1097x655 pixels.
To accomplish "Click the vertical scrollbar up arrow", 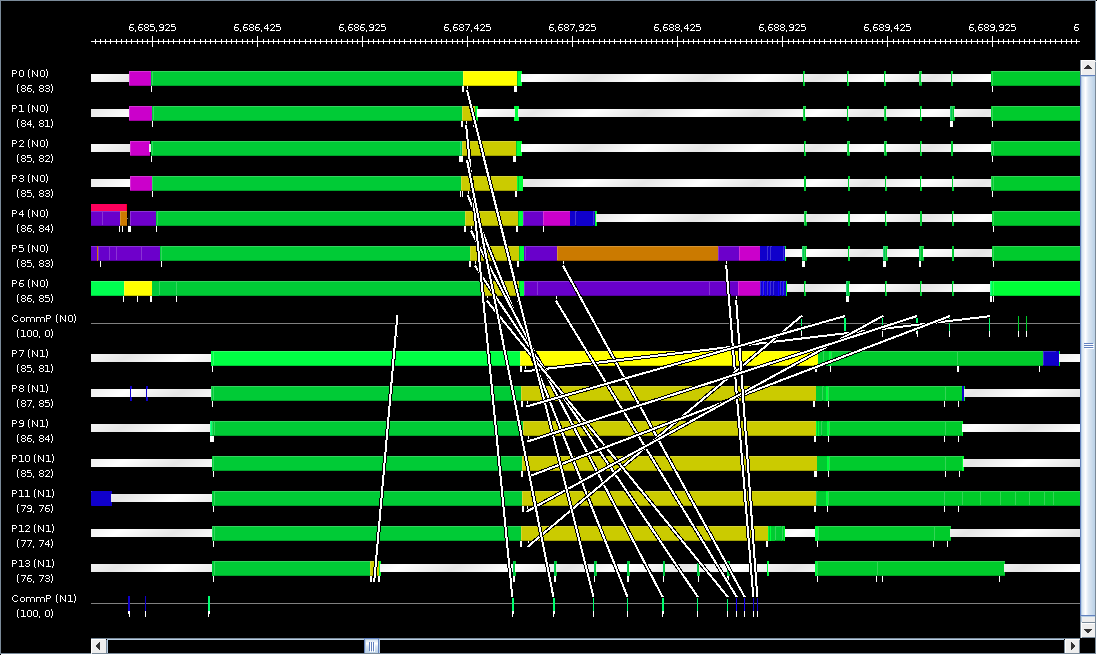I will pyautogui.click(x=1087, y=67).
